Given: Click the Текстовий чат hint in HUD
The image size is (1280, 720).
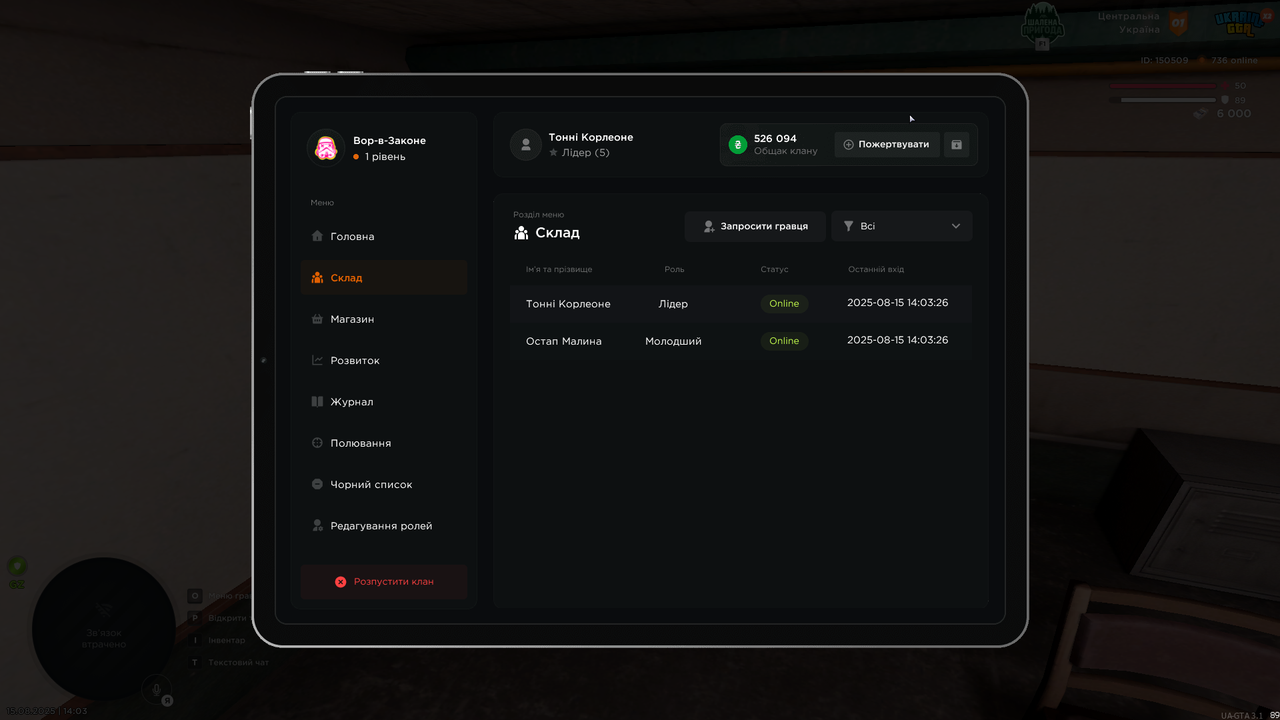Looking at the screenshot, I should [x=238, y=662].
